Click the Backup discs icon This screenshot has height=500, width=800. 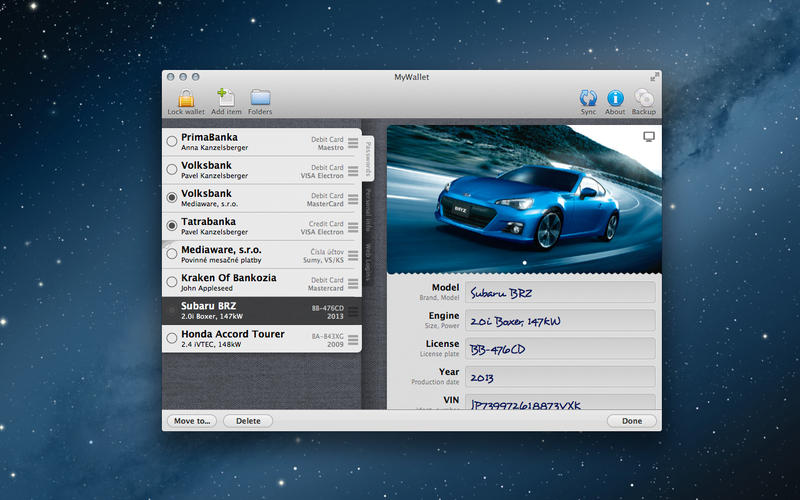coord(644,97)
